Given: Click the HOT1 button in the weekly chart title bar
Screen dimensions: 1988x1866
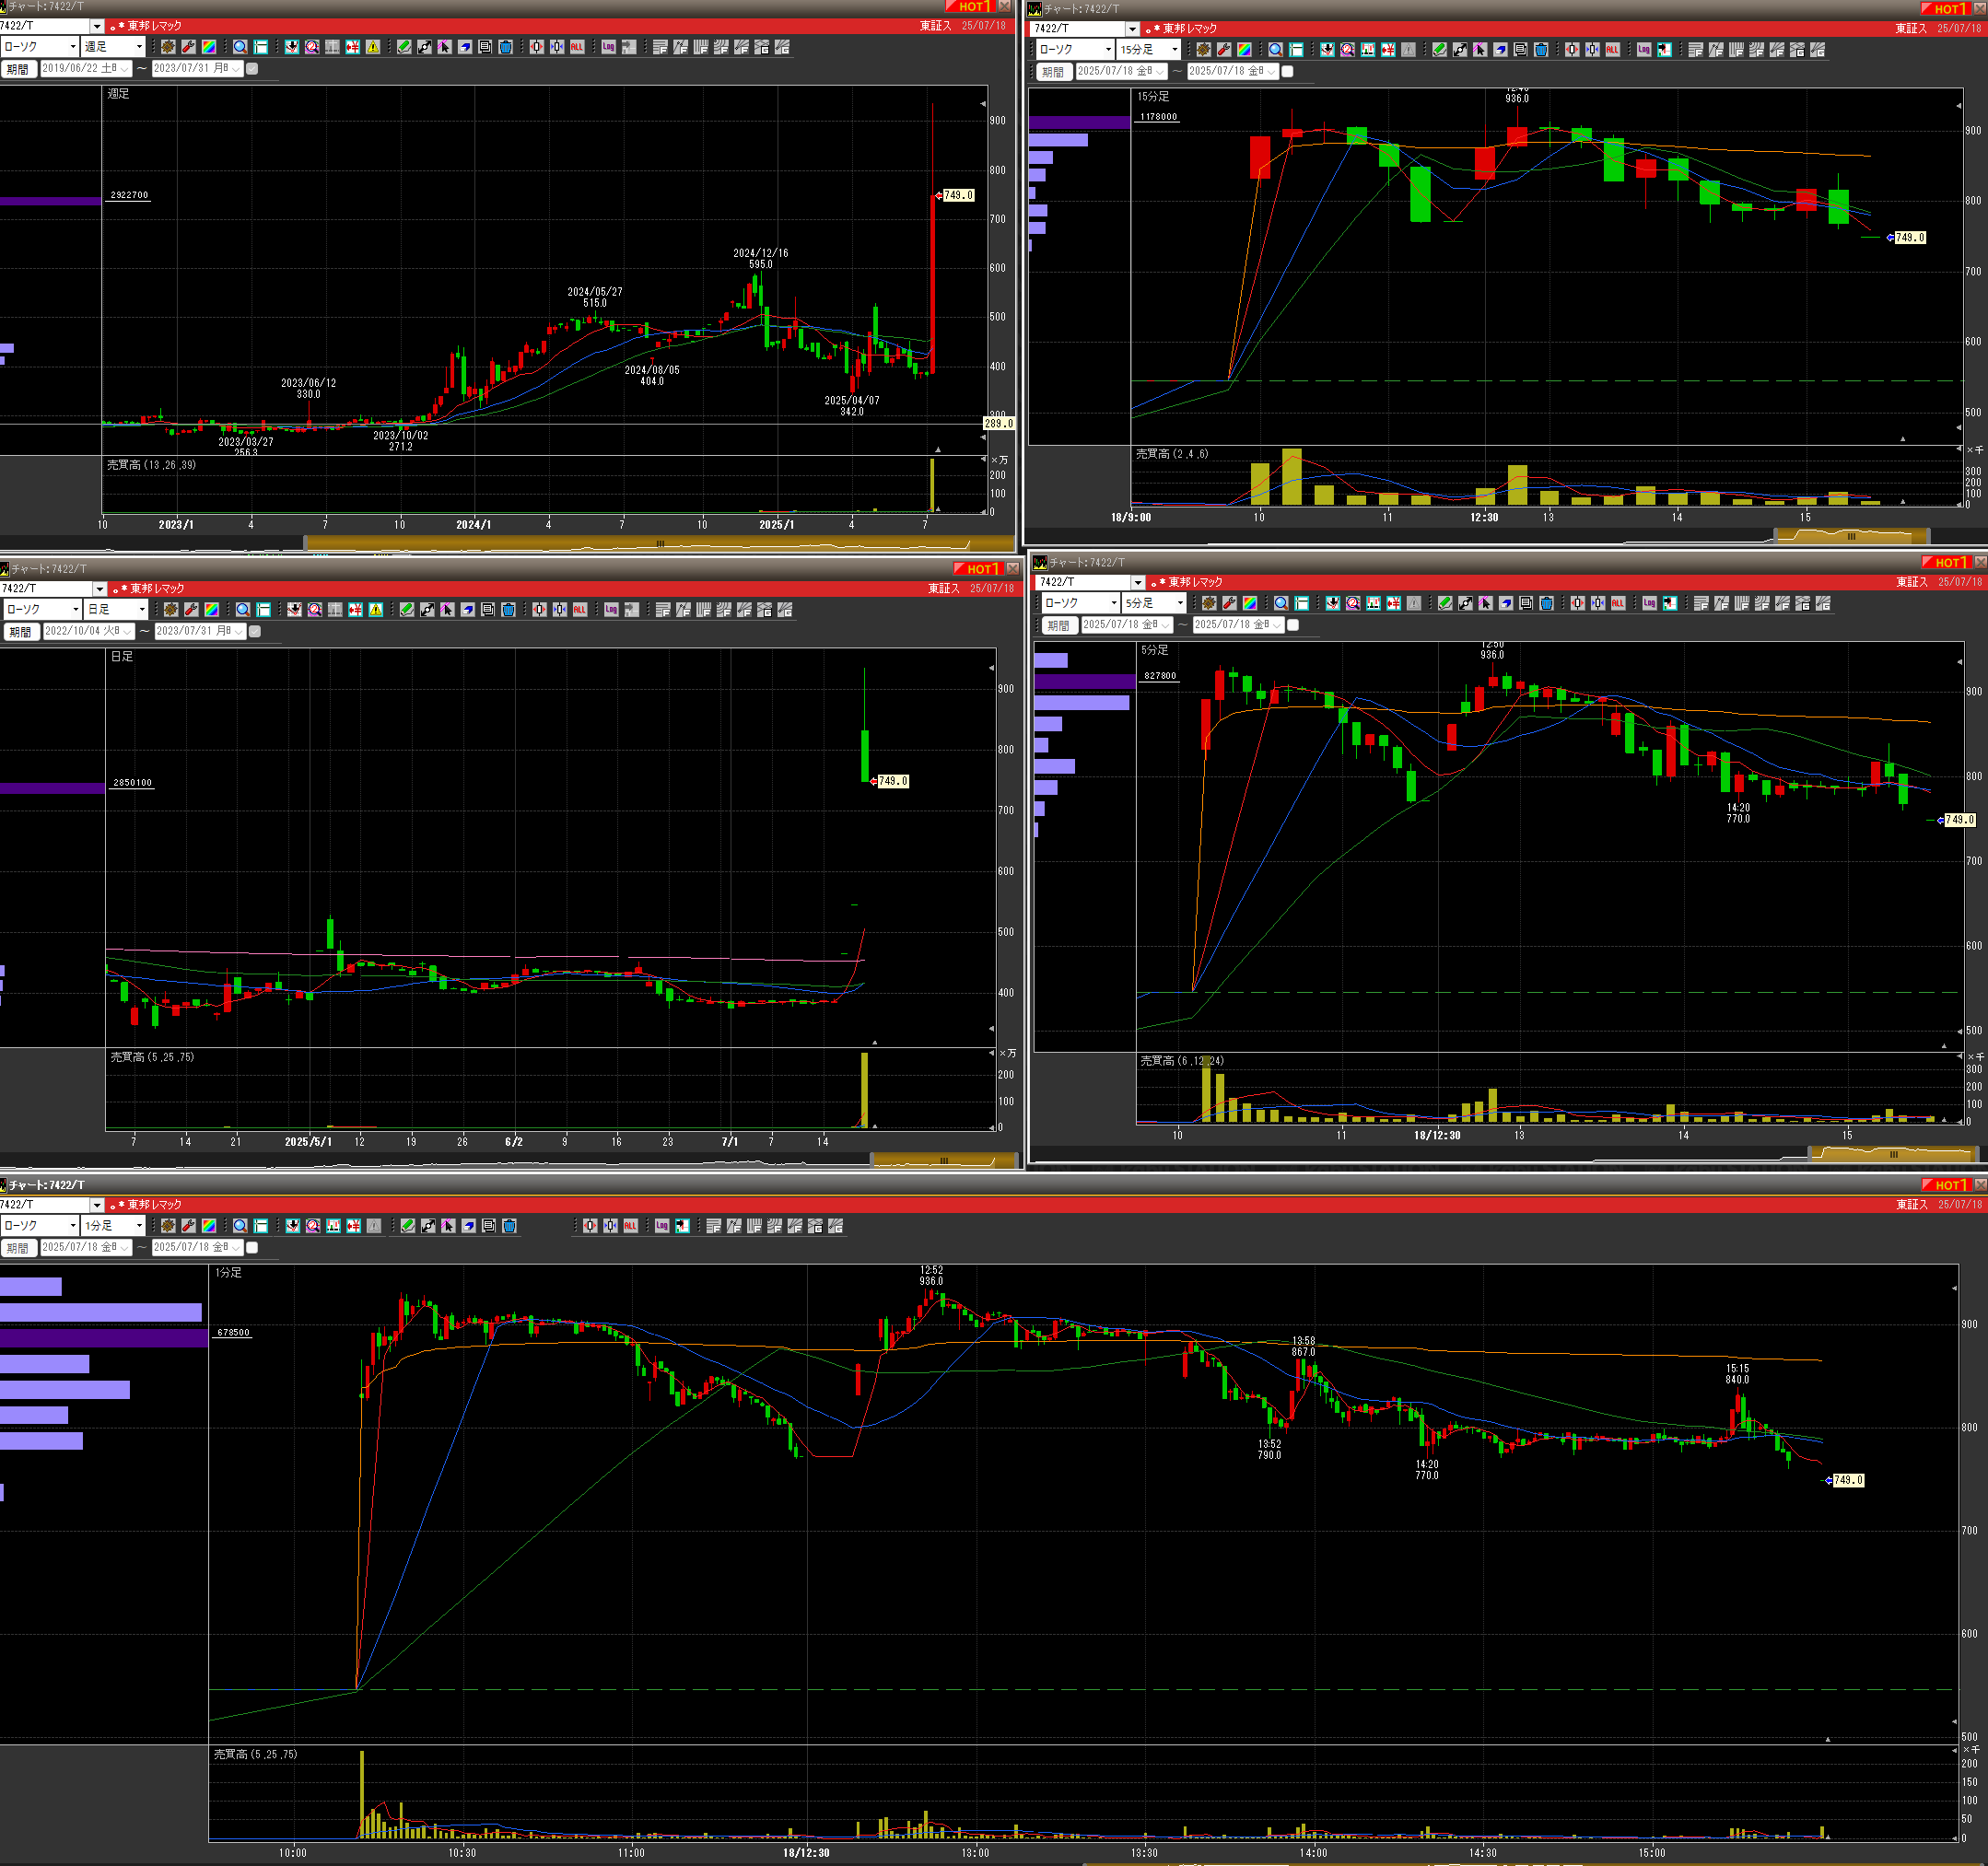Looking at the screenshot, I should (x=969, y=7).
